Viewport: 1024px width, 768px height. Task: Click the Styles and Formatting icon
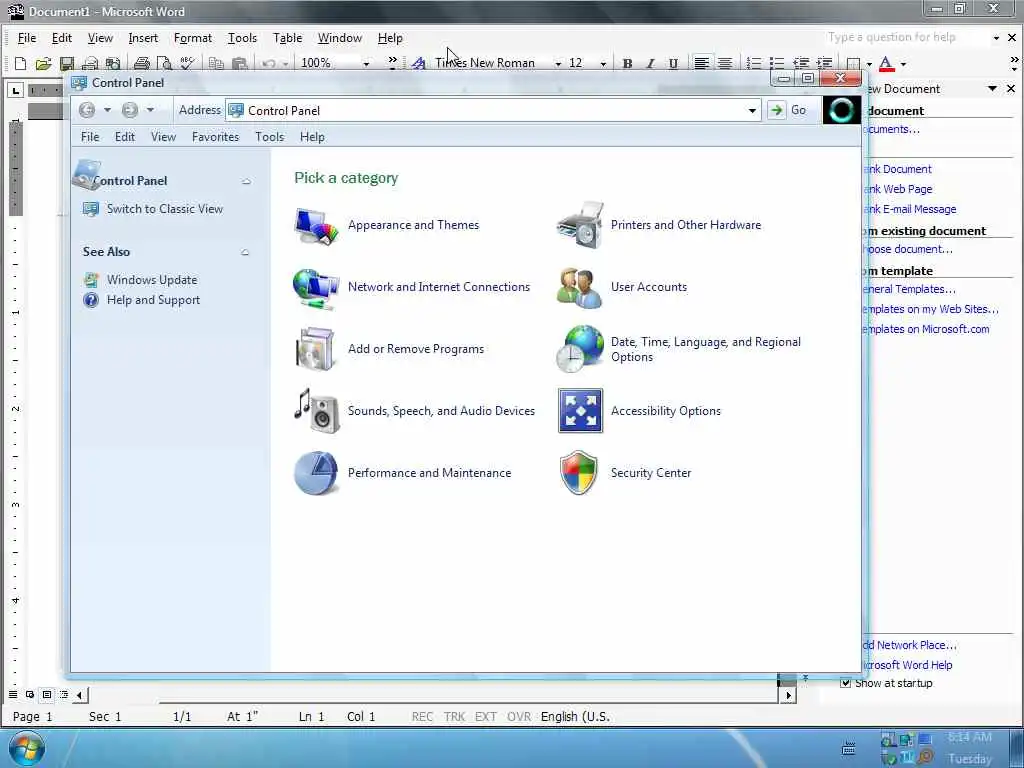tap(419, 63)
